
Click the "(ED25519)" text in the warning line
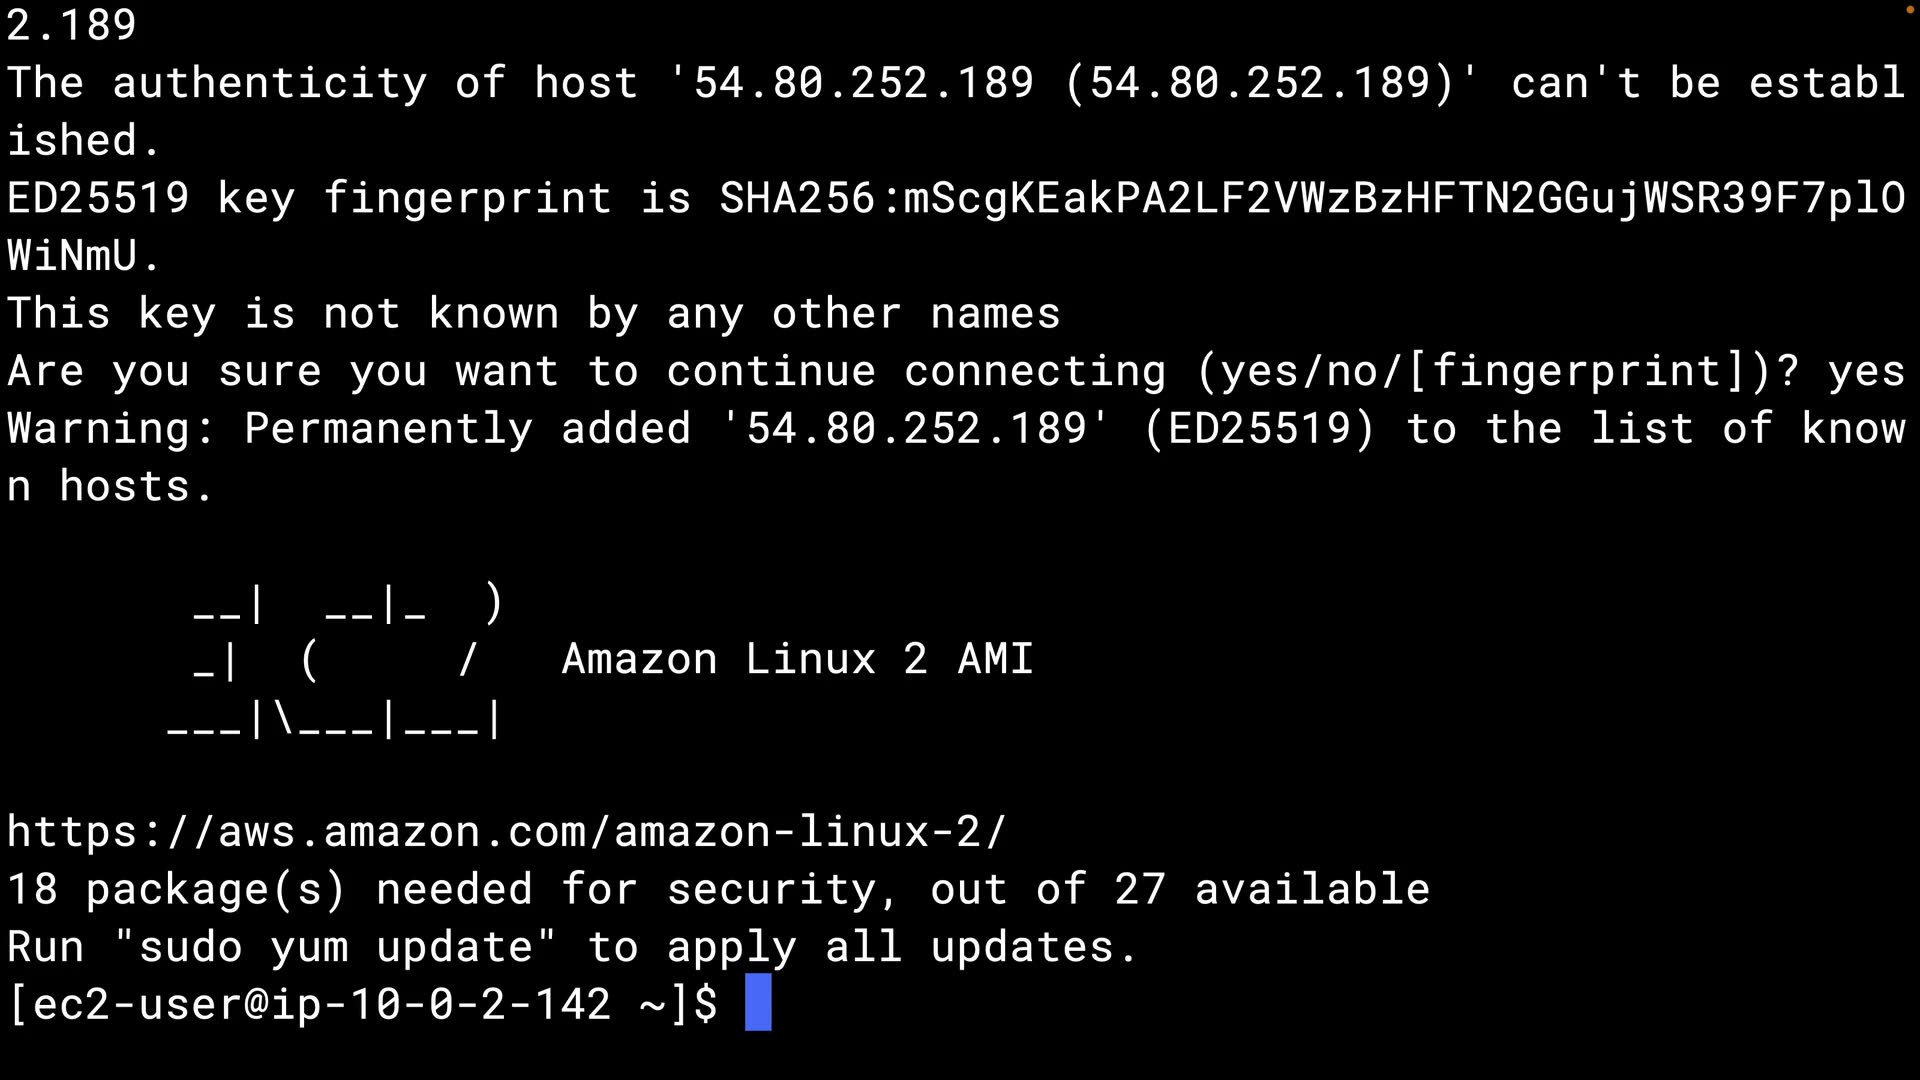(x=1259, y=429)
